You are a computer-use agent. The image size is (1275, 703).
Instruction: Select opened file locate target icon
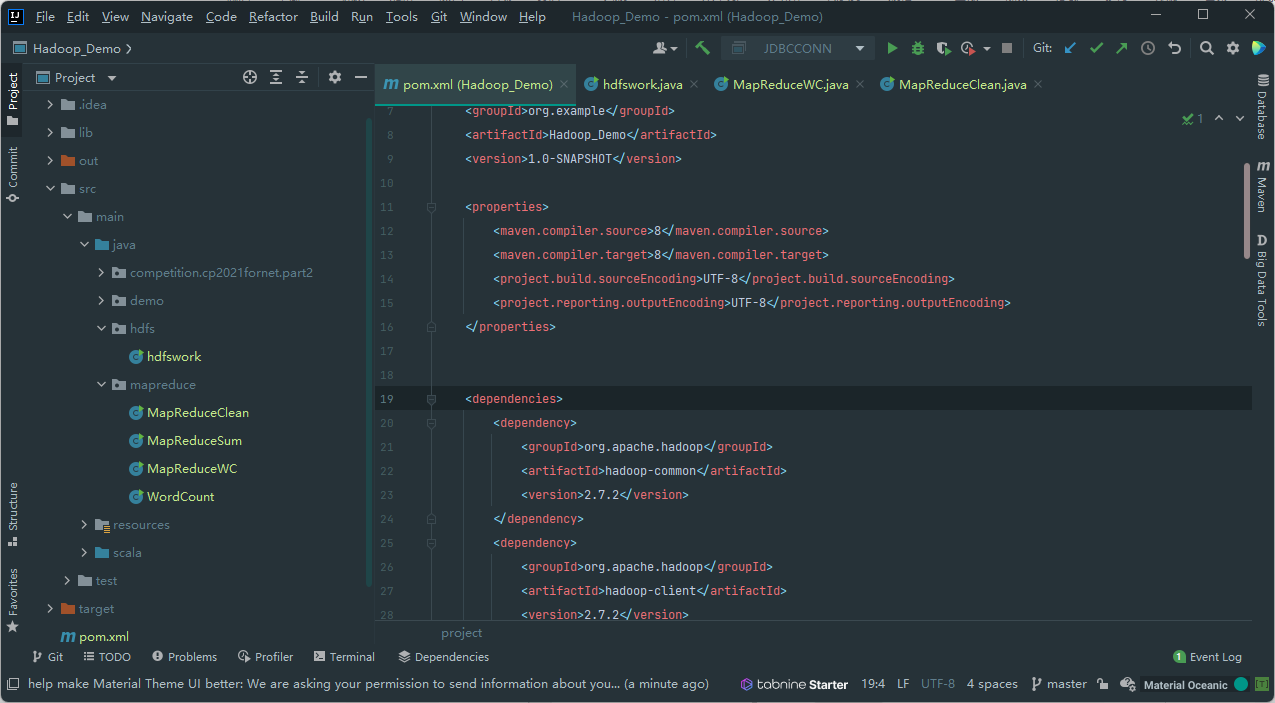pos(250,77)
